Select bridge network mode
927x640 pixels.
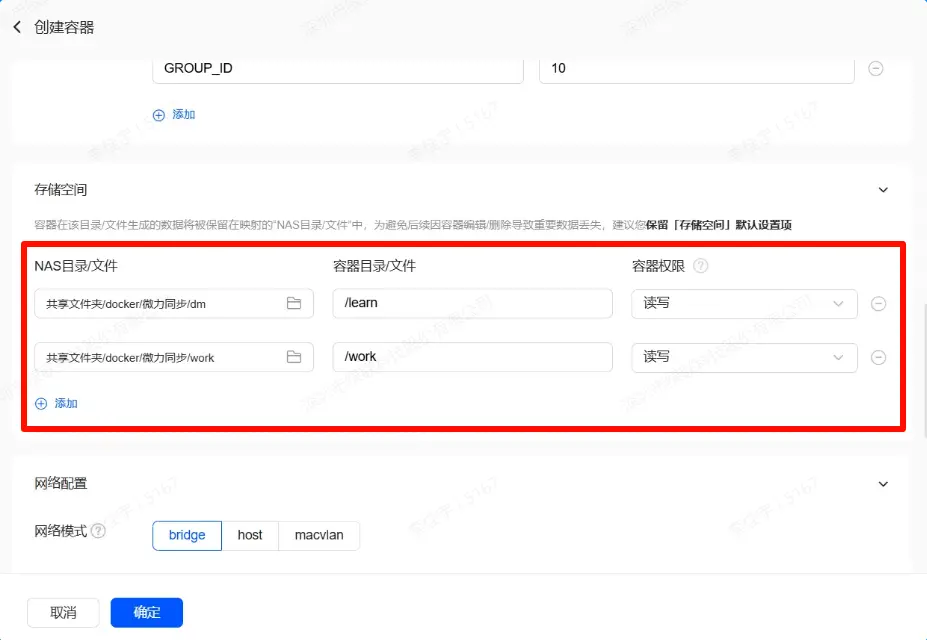click(187, 535)
